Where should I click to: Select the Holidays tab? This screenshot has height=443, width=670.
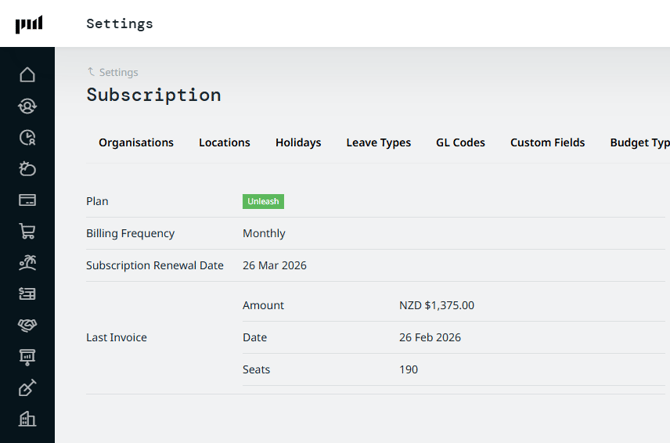pyautogui.click(x=298, y=143)
